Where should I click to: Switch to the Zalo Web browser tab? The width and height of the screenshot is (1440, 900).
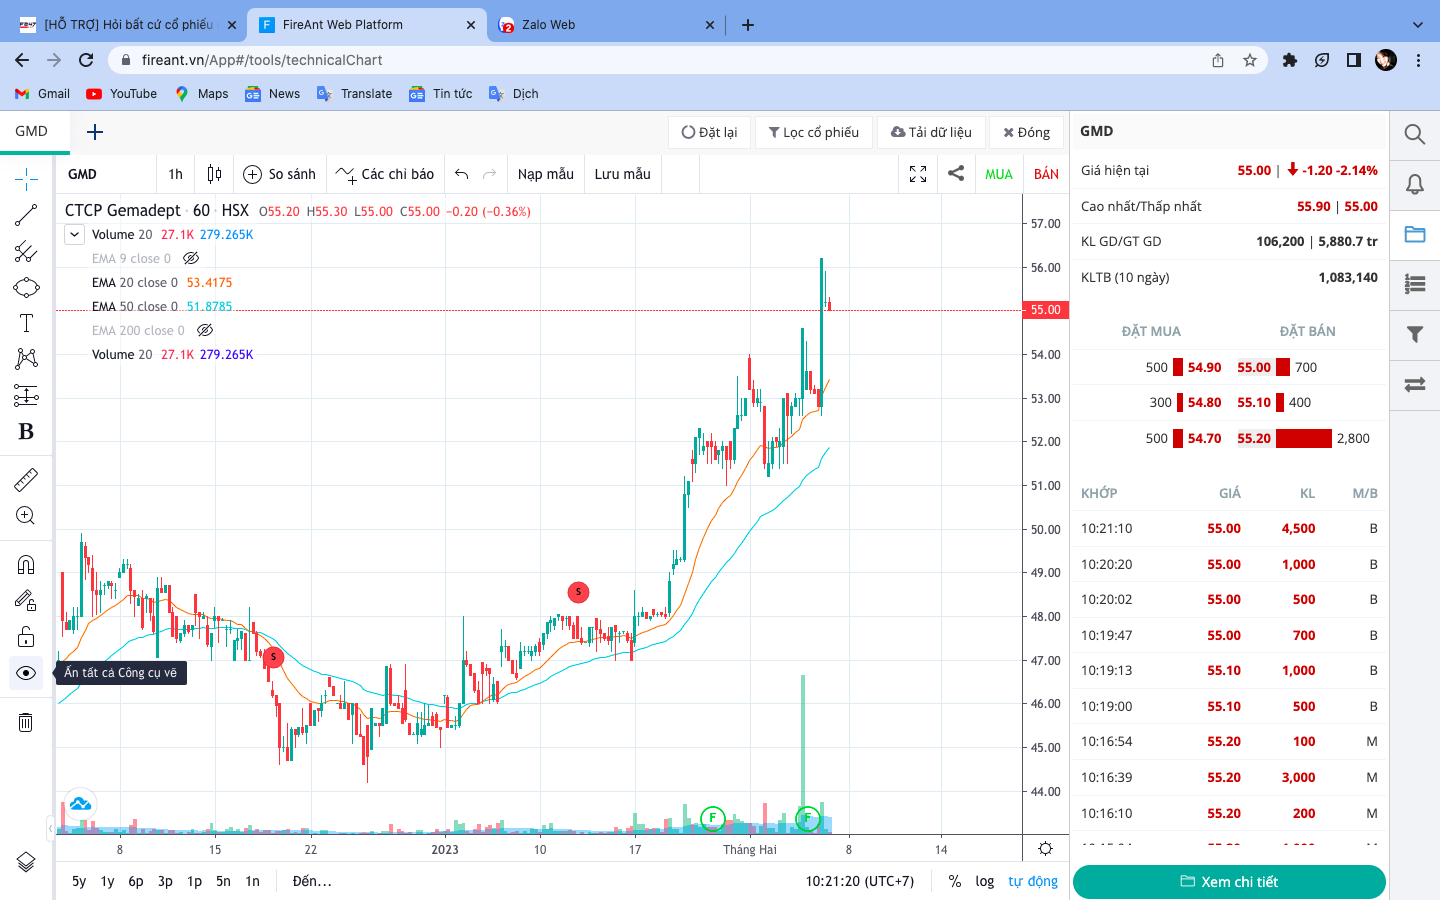tap(607, 25)
